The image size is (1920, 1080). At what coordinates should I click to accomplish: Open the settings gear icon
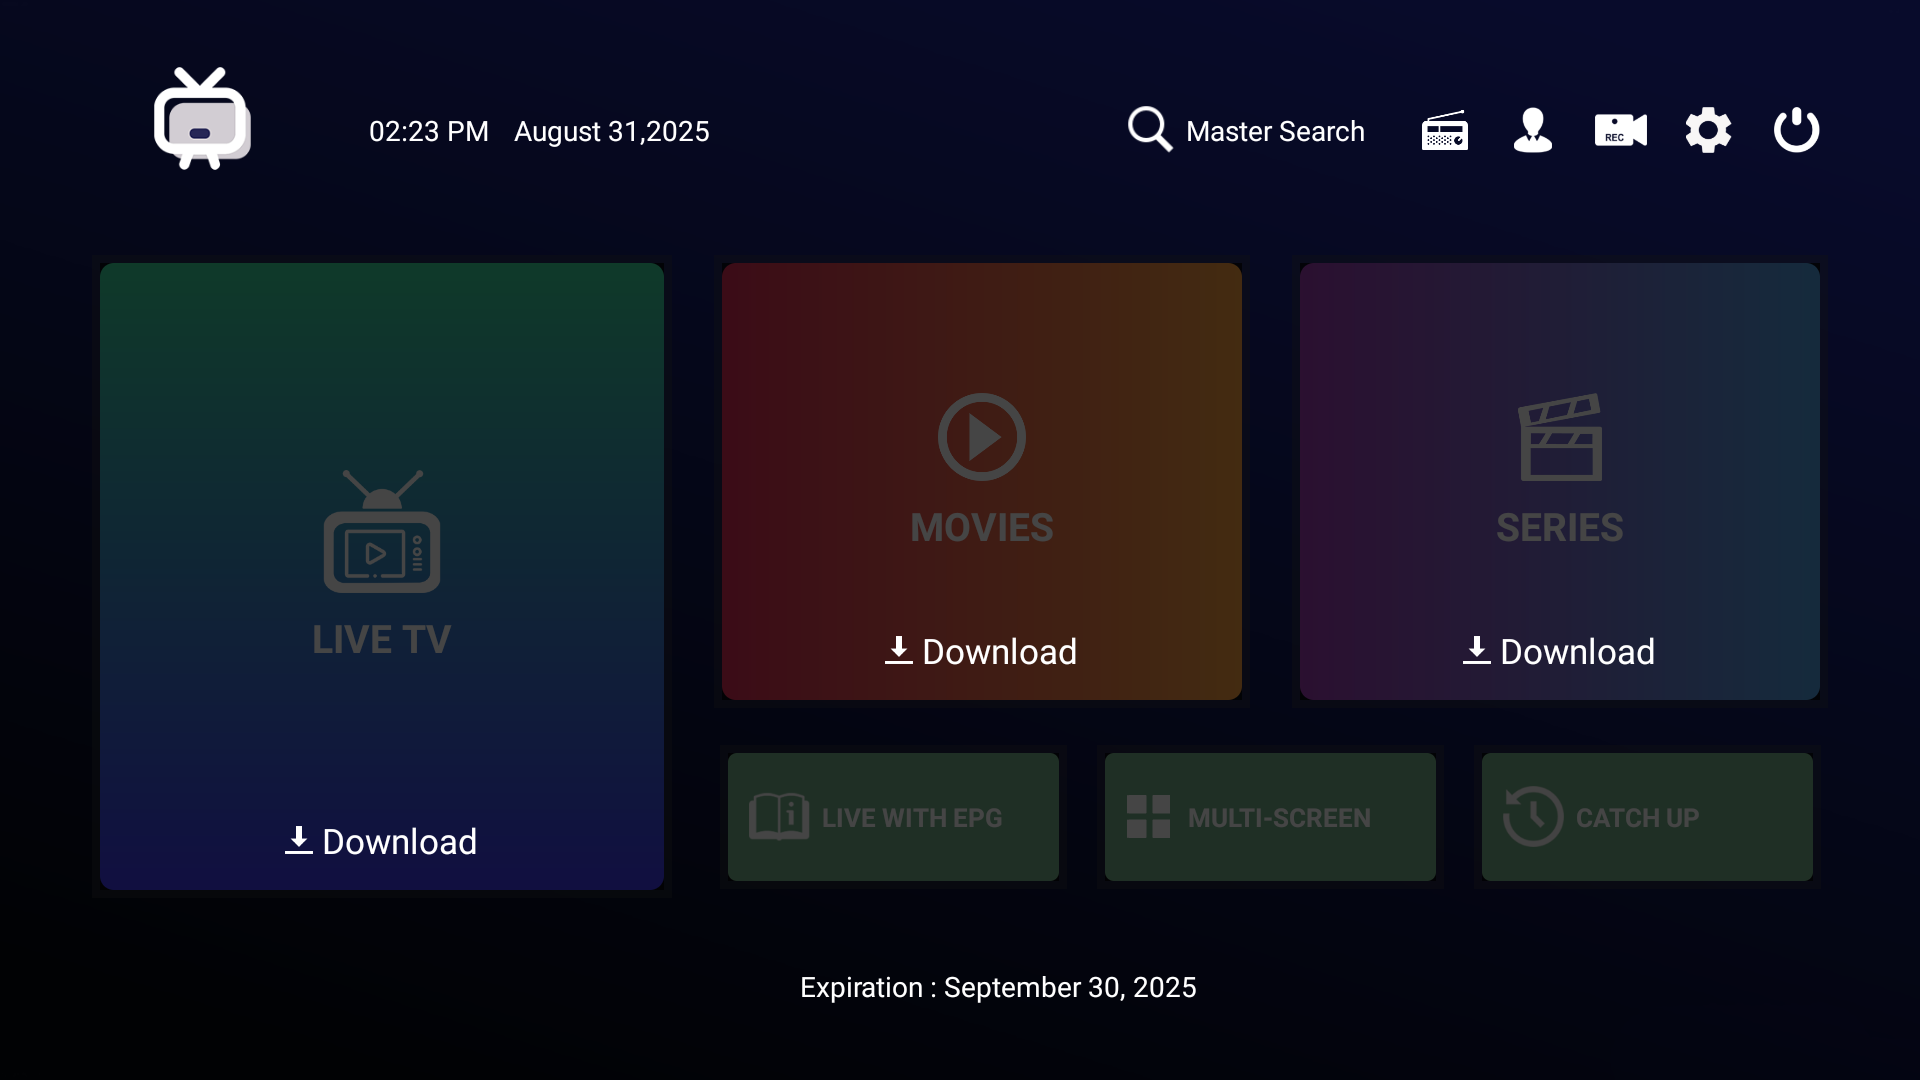[1708, 131]
